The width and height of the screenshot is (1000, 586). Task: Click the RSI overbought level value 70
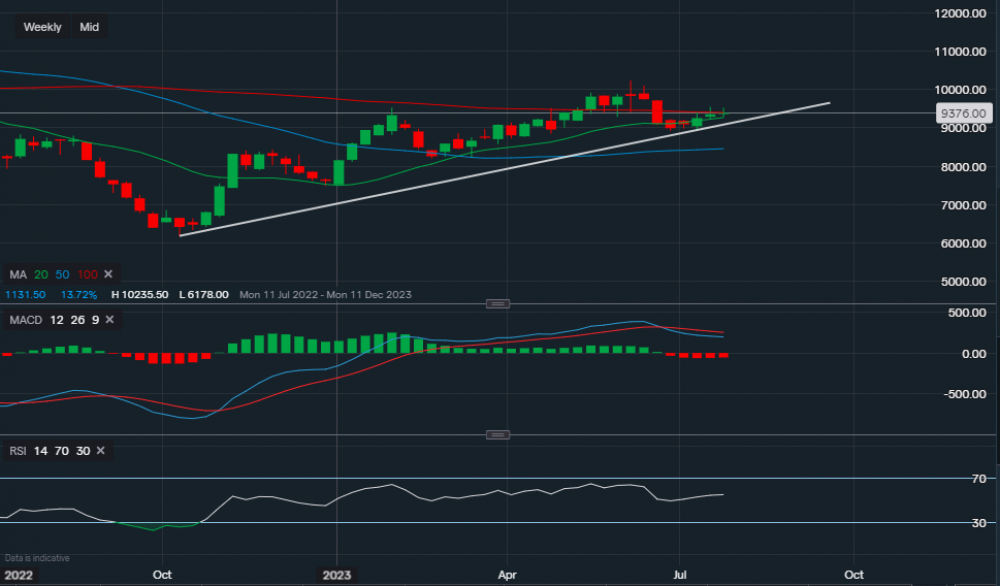click(x=60, y=451)
